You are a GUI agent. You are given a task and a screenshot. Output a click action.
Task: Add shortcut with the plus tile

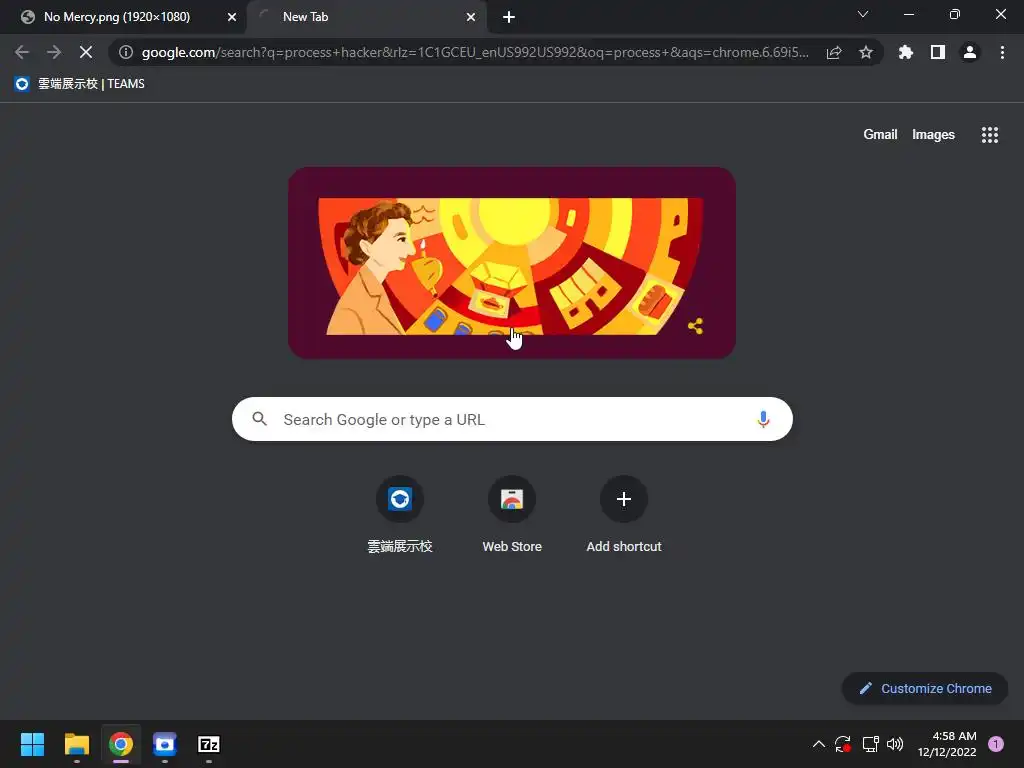tap(624, 515)
